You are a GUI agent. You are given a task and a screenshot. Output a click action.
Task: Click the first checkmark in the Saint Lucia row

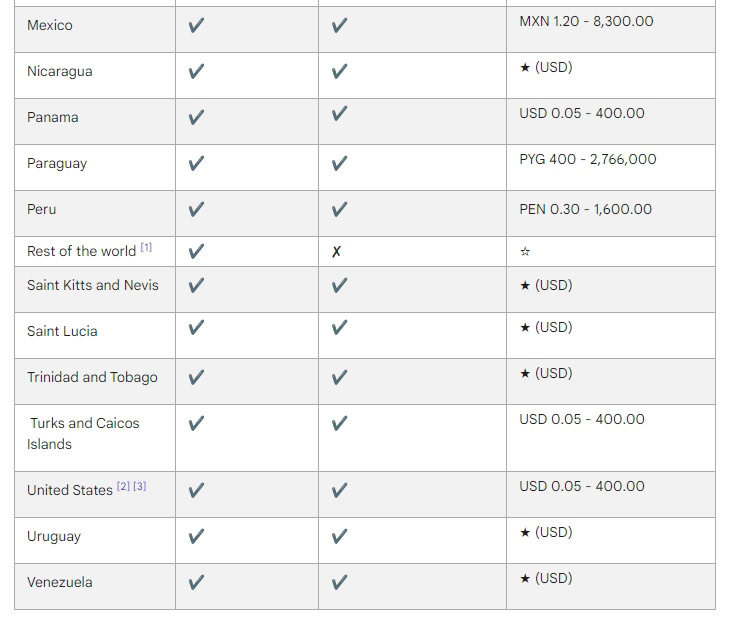(196, 328)
